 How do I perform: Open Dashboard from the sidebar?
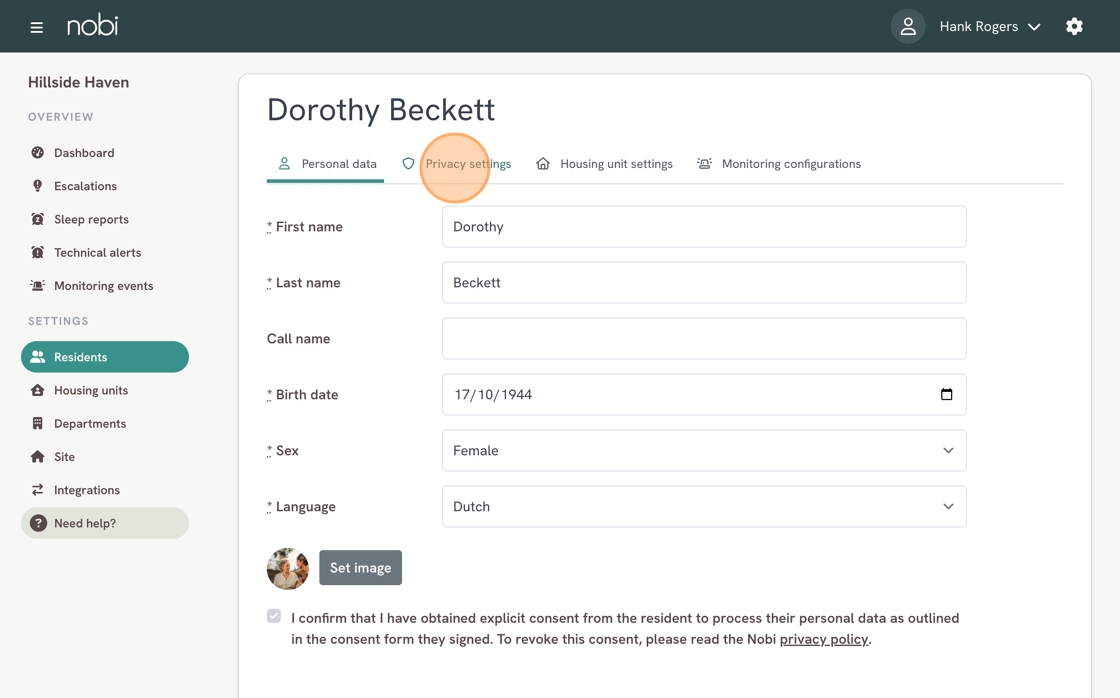pyautogui.click(x=84, y=153)
